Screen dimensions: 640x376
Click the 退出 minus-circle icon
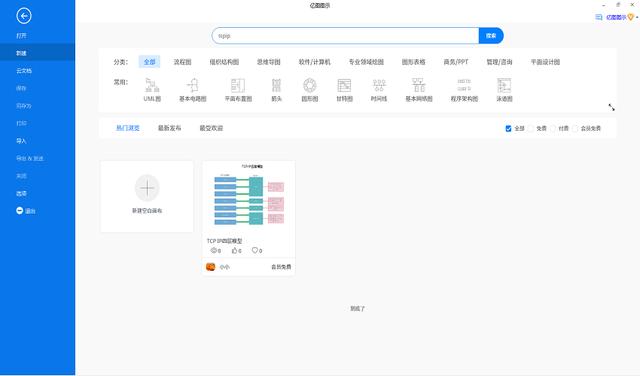19,211
